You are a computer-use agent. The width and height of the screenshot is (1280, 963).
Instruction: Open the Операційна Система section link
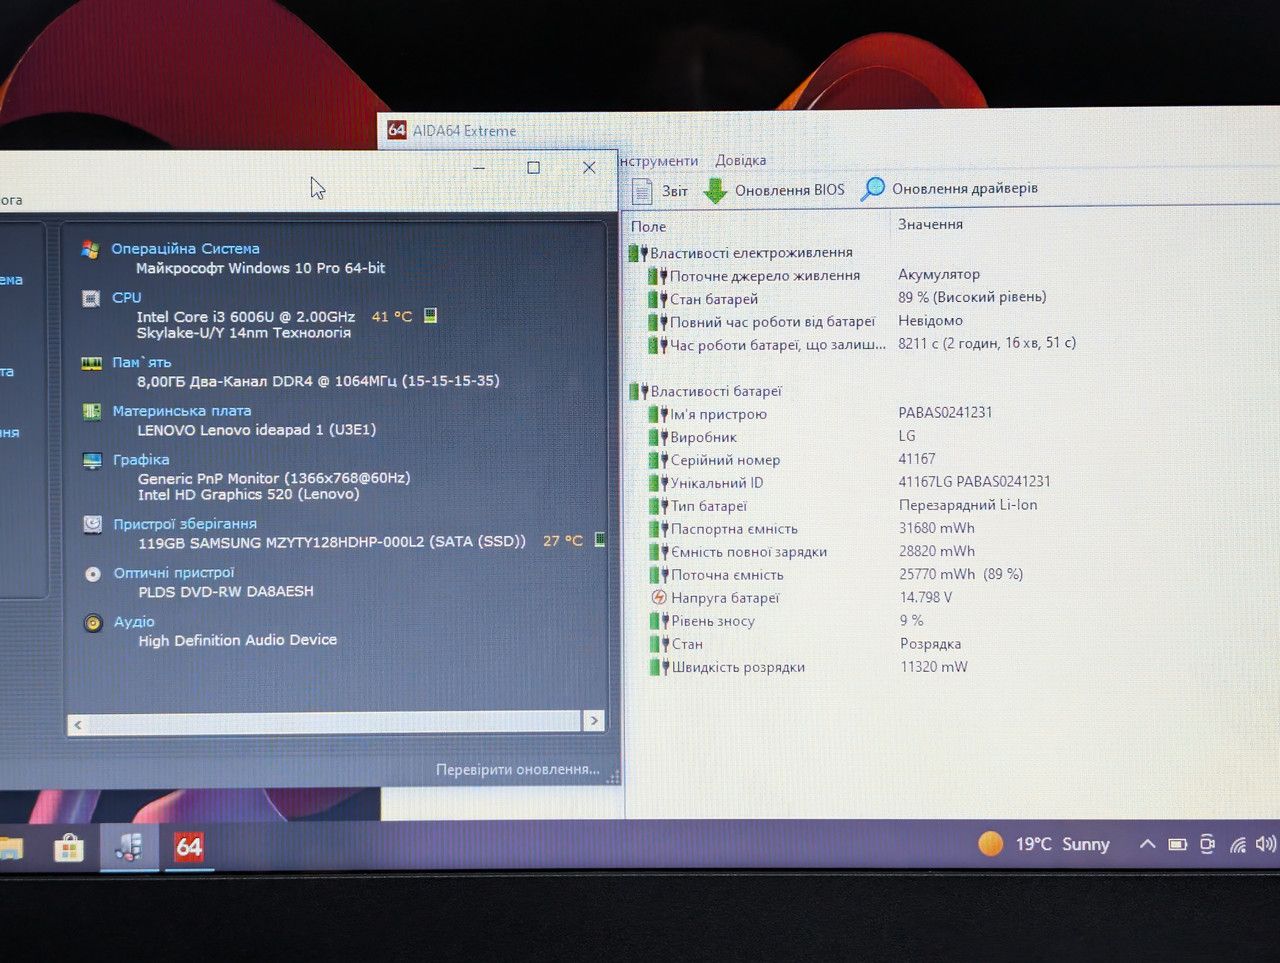(185, 249)
